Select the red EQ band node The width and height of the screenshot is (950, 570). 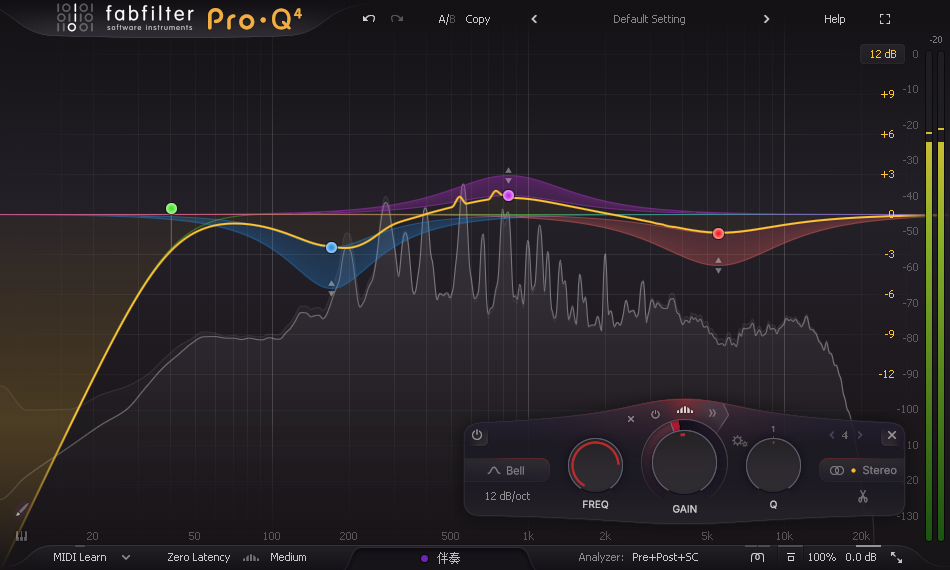pos(718,233)
